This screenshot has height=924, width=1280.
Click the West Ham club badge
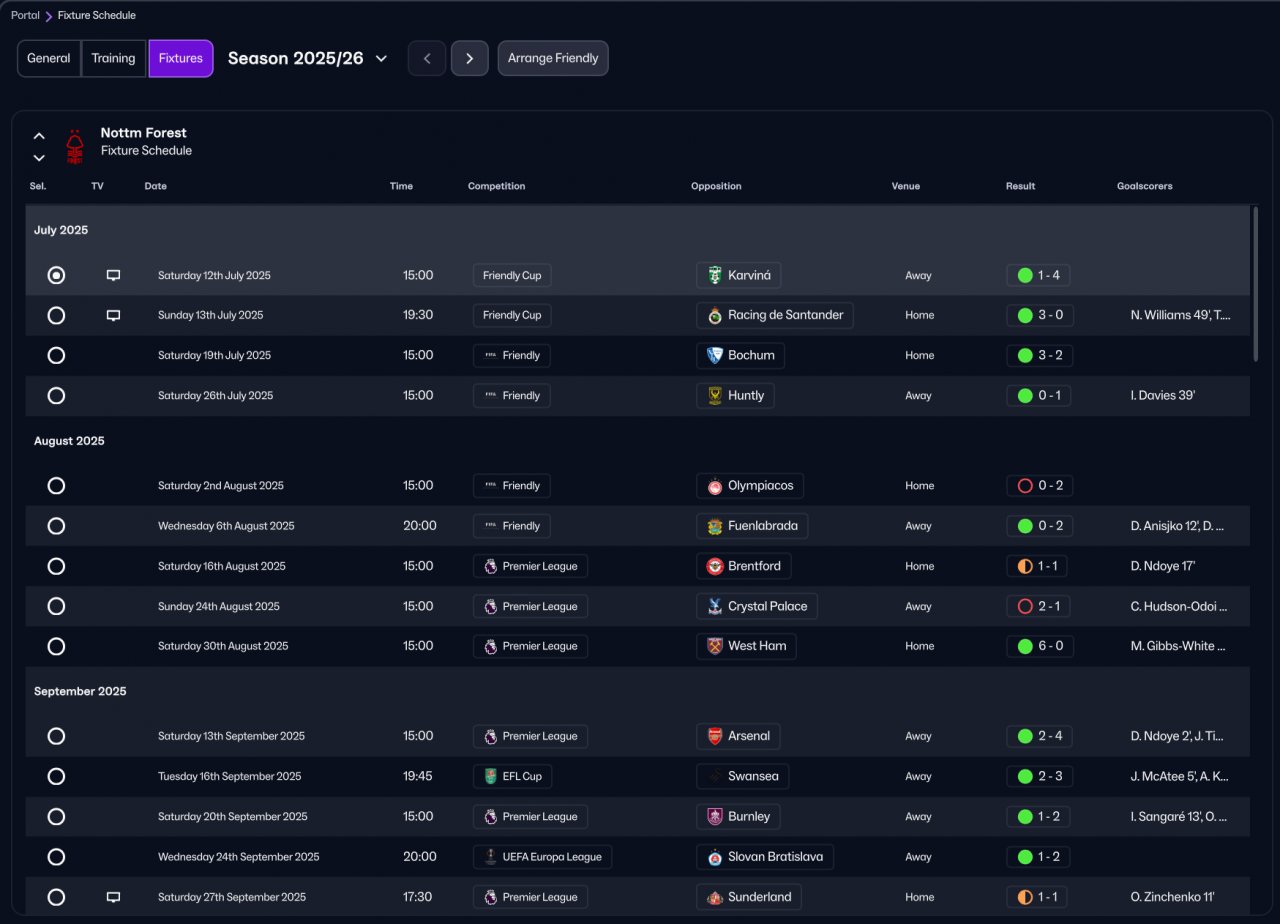click(714, 646)
